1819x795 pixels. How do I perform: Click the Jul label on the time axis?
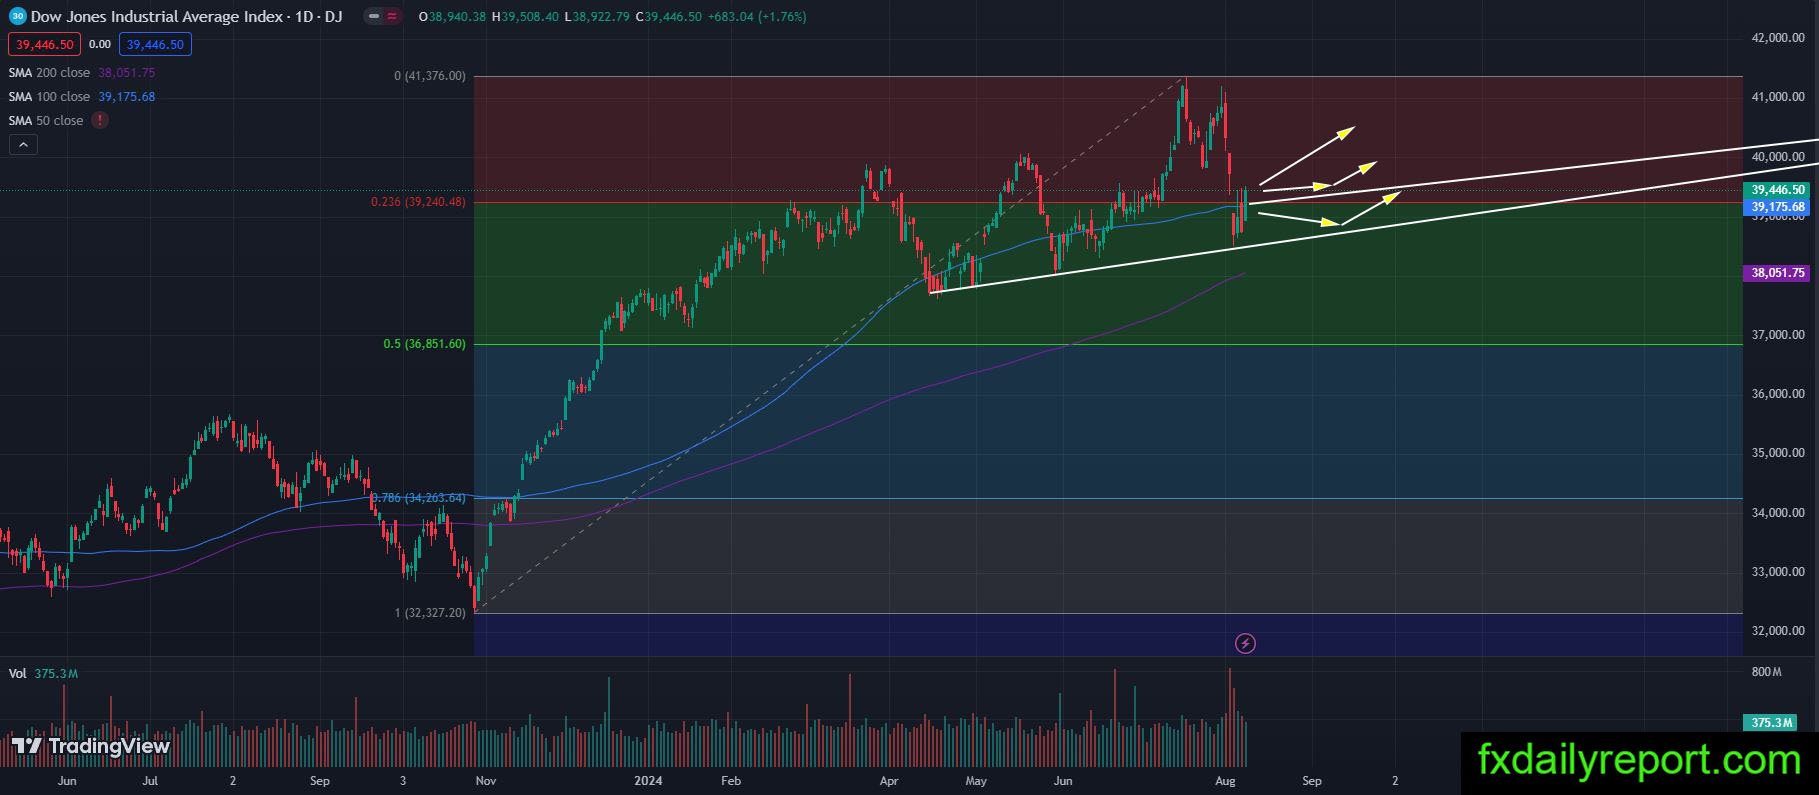coord(150,781)
